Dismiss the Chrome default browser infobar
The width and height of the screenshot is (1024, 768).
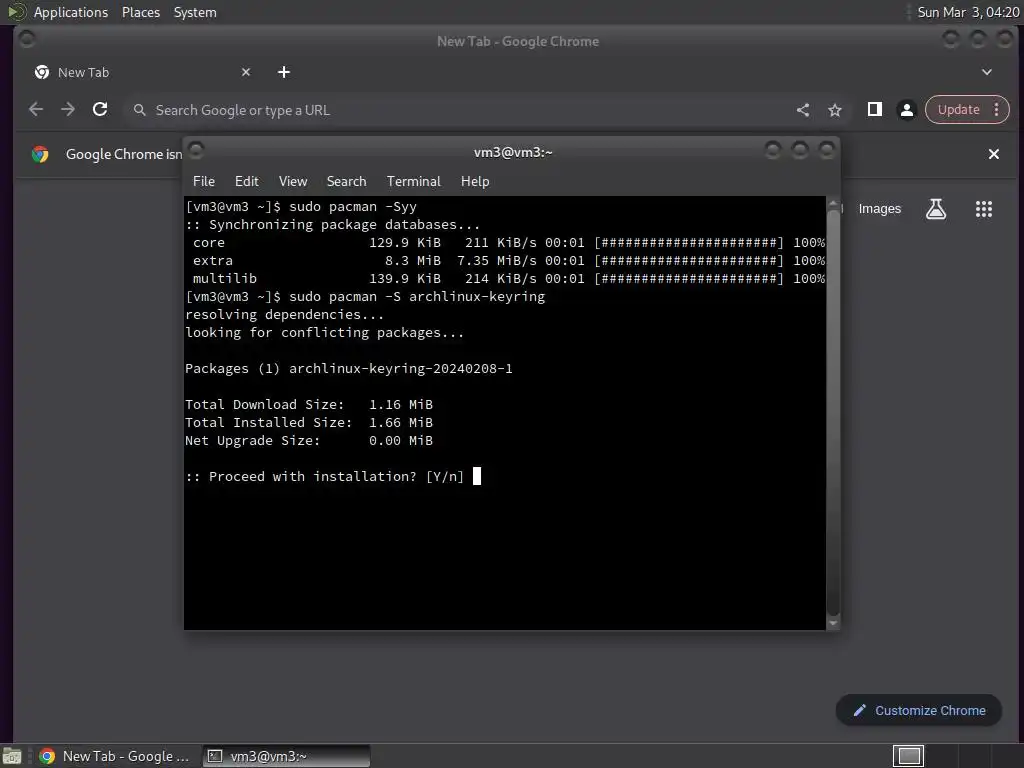(993, 154)
